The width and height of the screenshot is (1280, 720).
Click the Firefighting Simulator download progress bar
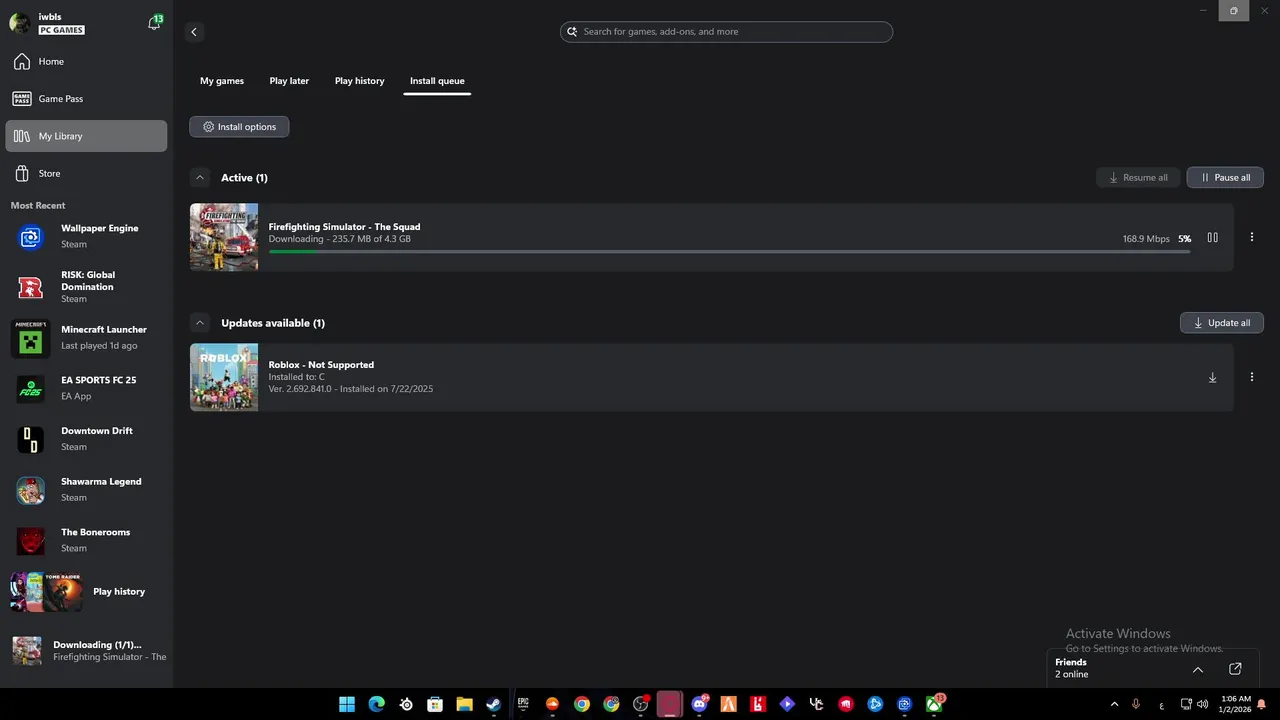(x=729, y=252)
